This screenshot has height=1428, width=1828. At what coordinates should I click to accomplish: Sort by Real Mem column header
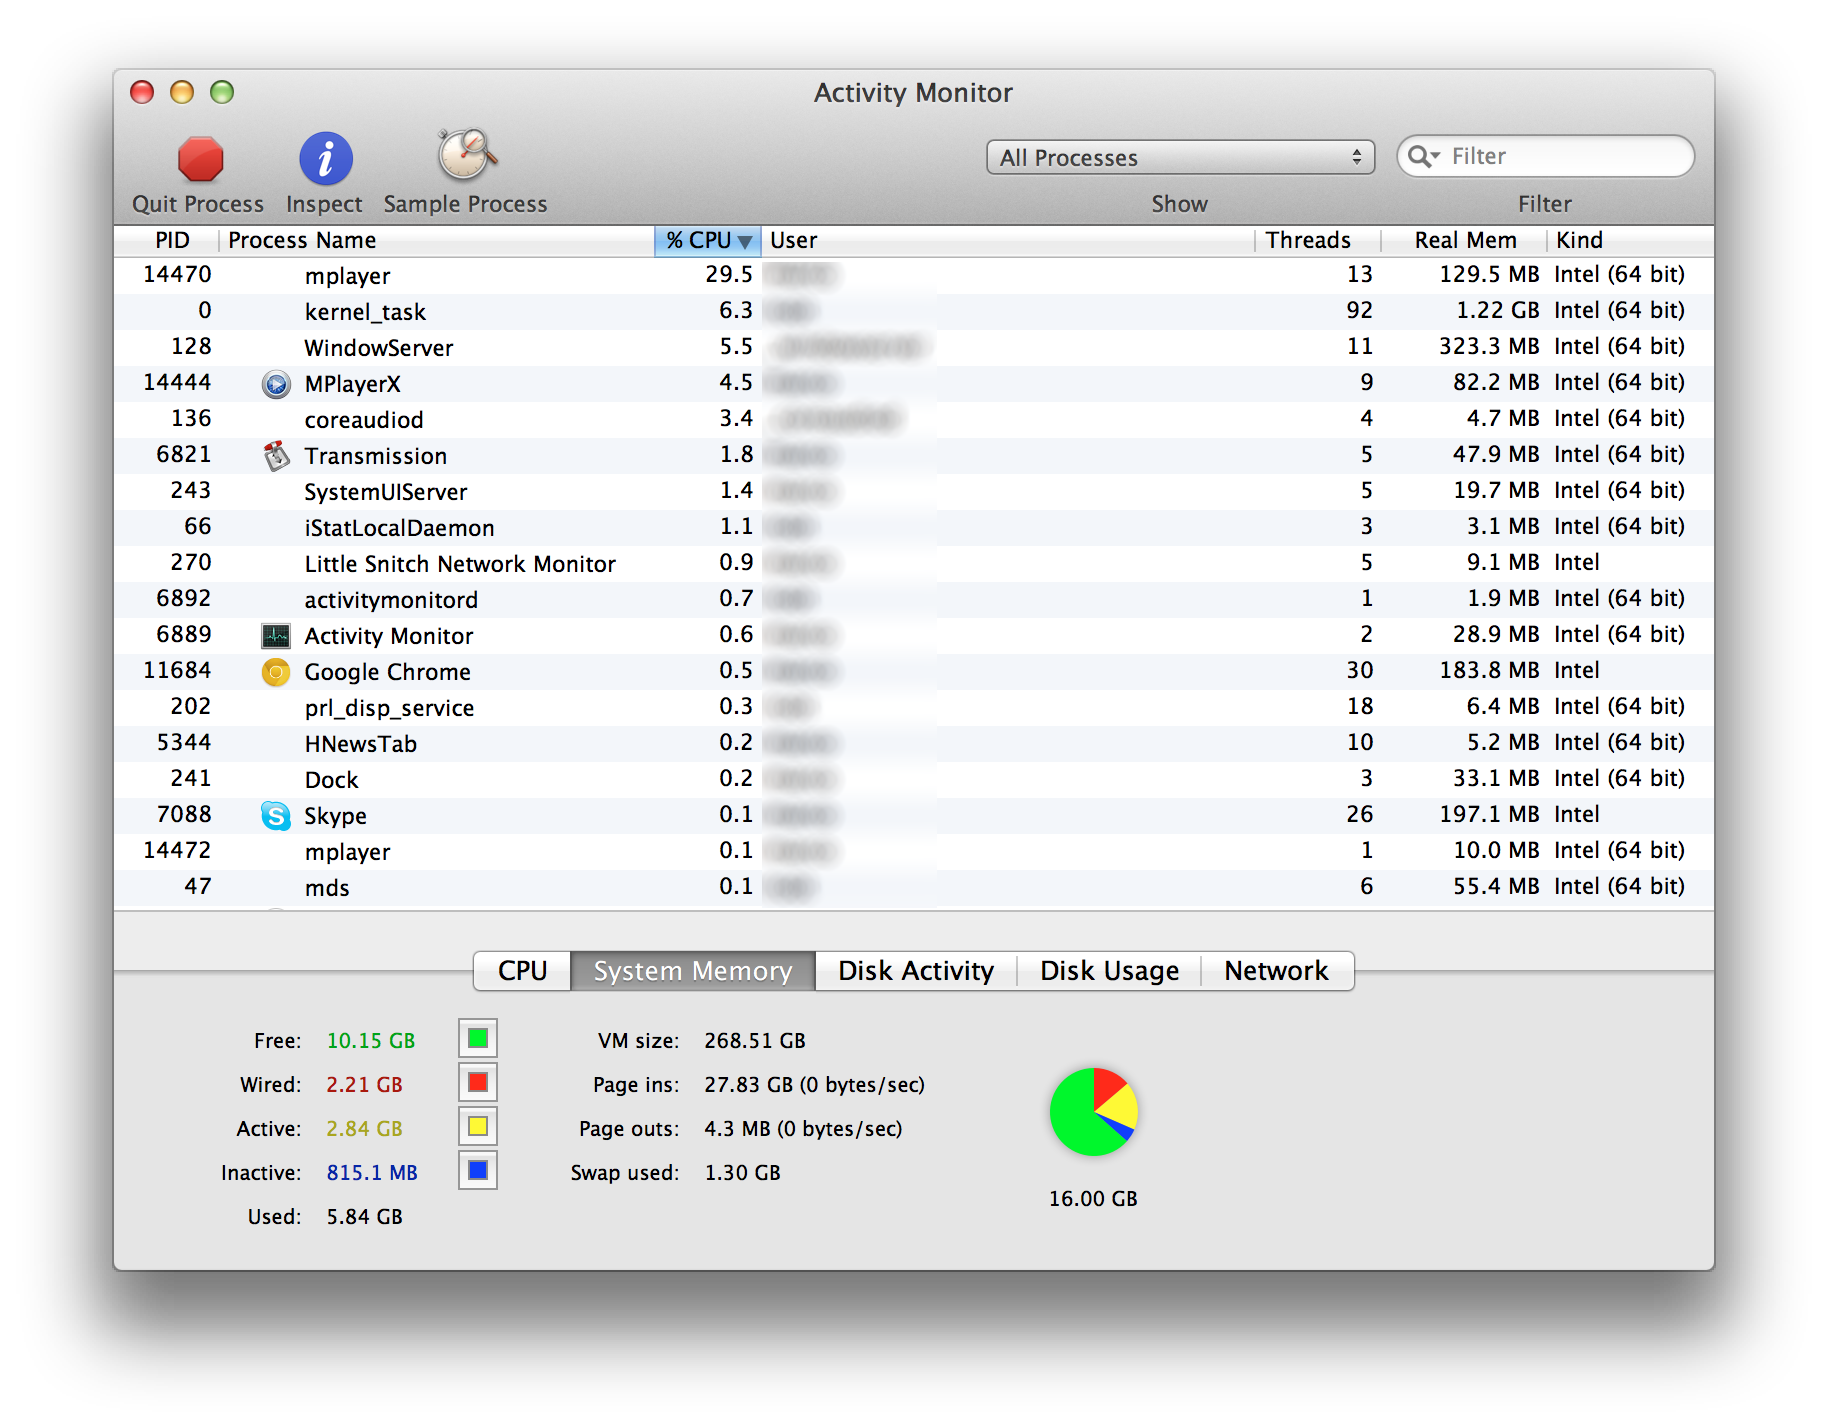click(1465, 240)
